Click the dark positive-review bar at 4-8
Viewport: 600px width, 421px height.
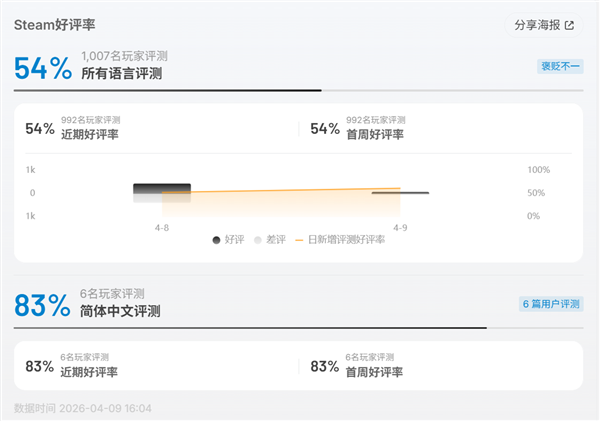162,188
